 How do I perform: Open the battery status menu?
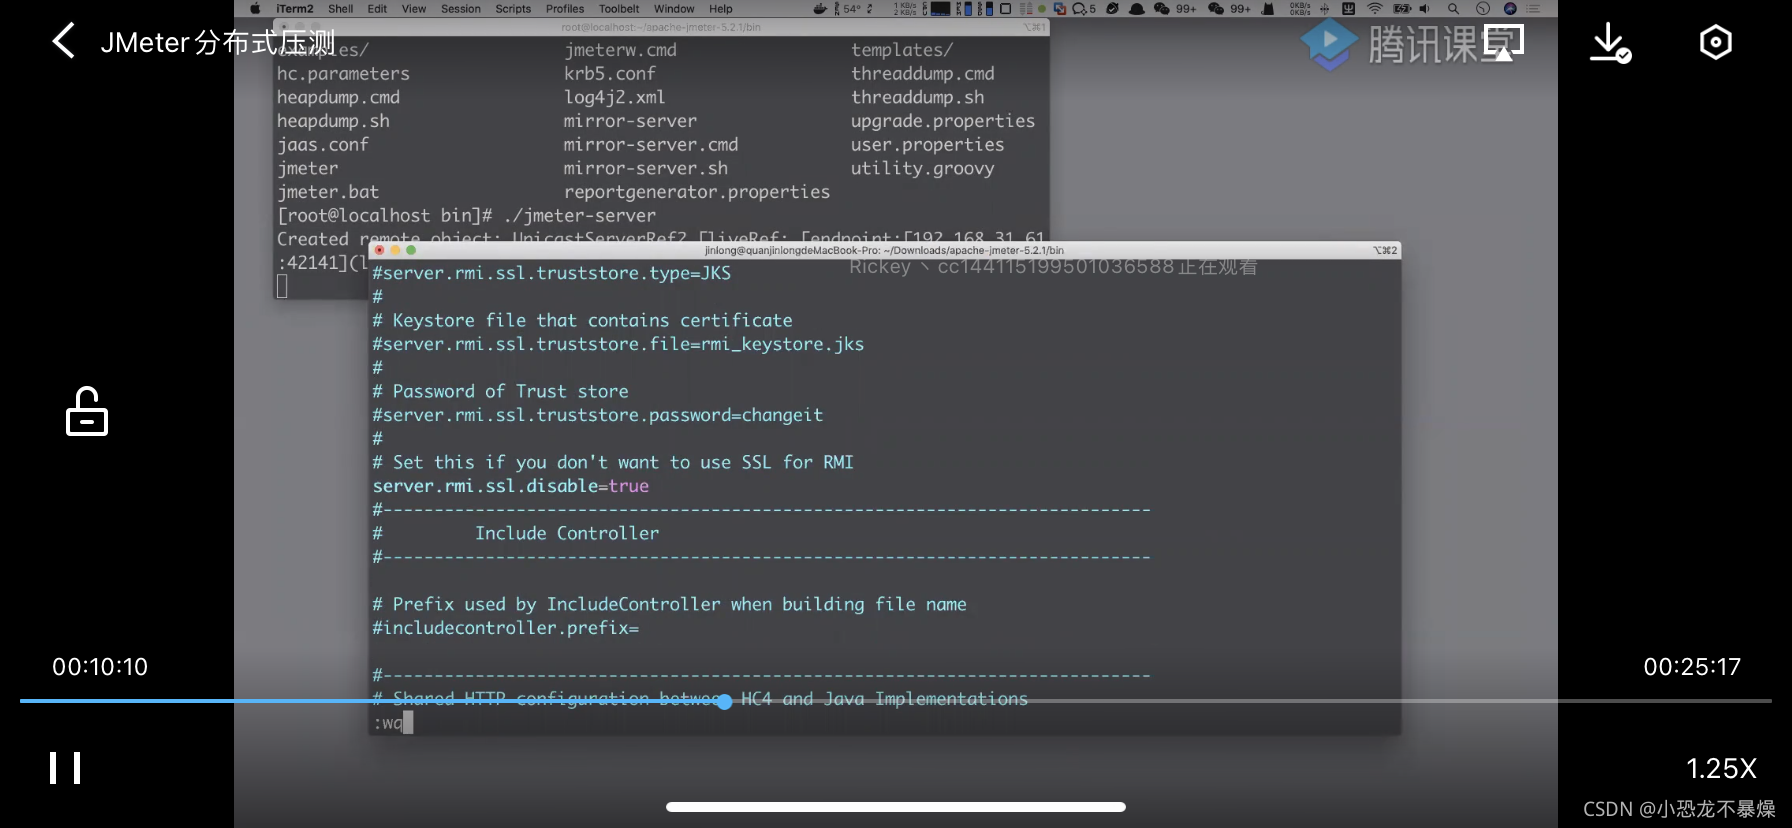[1402, 9]
